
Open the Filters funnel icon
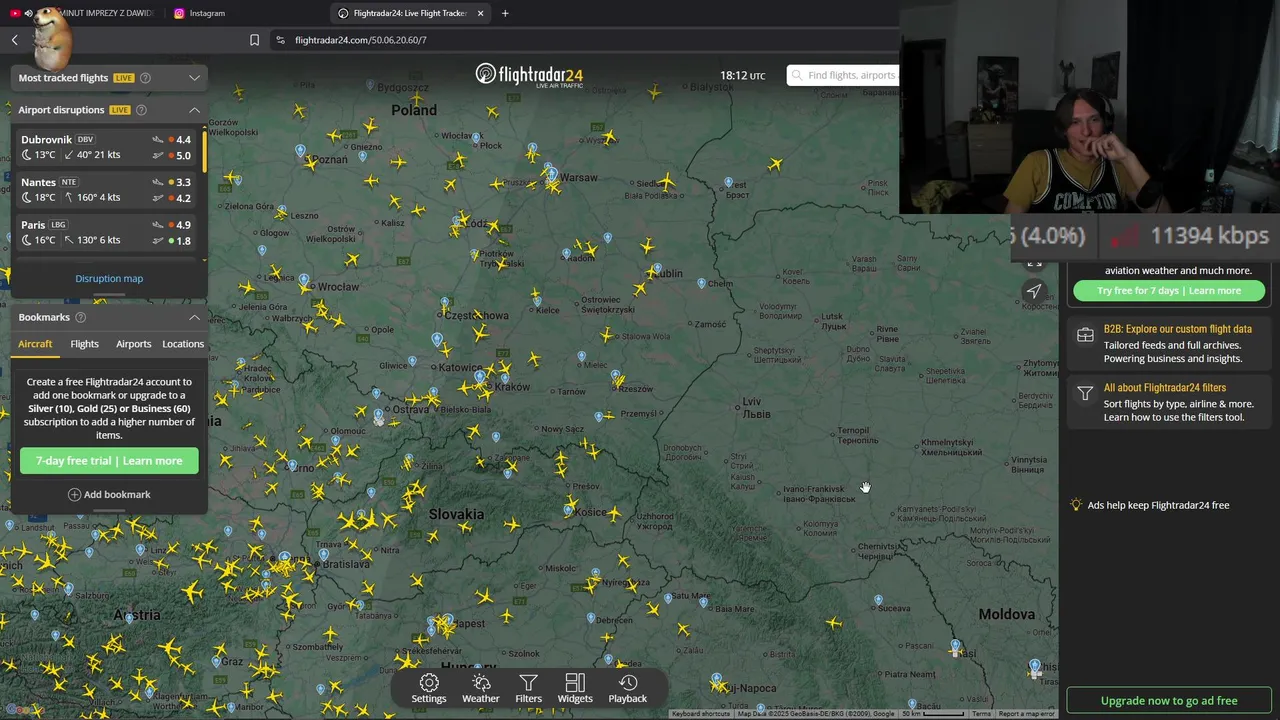pos(528,683)
